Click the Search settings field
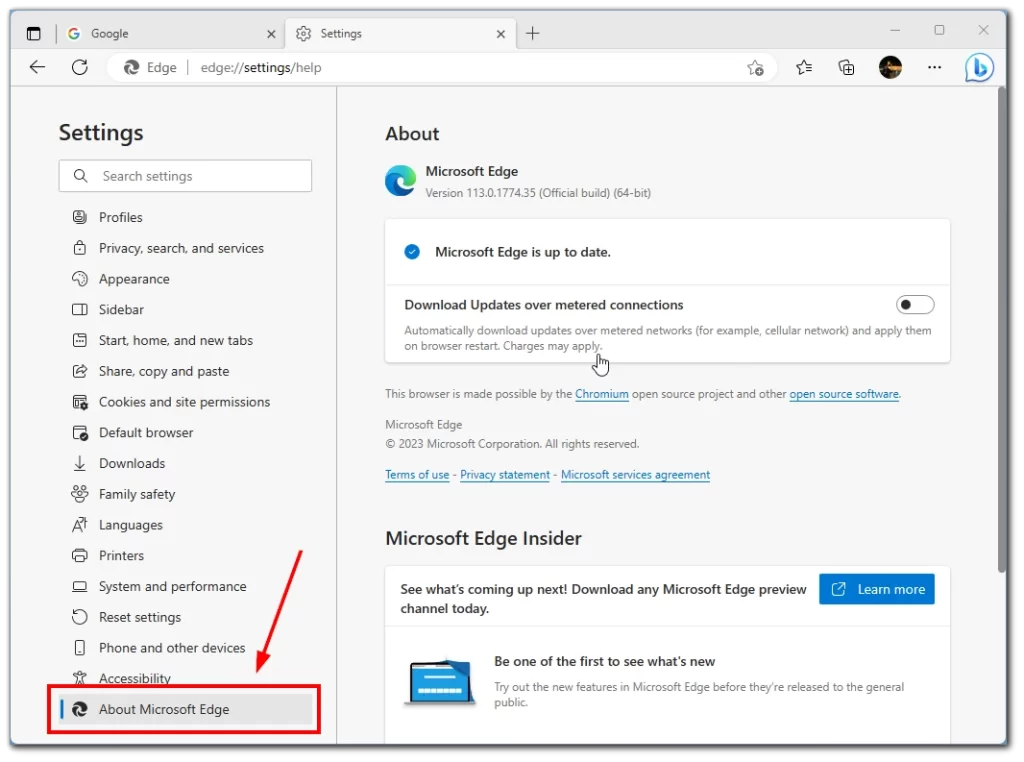 [185, 176]
